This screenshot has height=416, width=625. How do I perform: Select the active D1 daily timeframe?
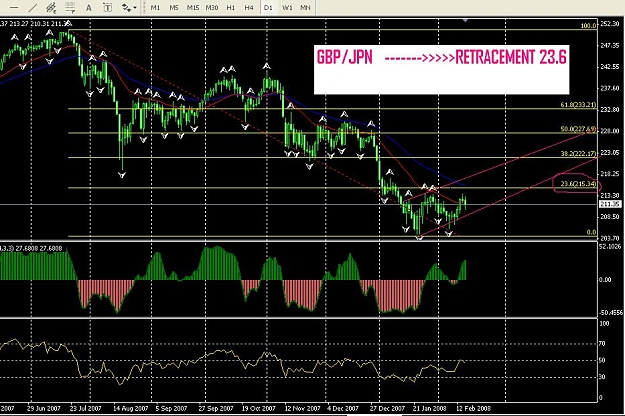[268, 8]
